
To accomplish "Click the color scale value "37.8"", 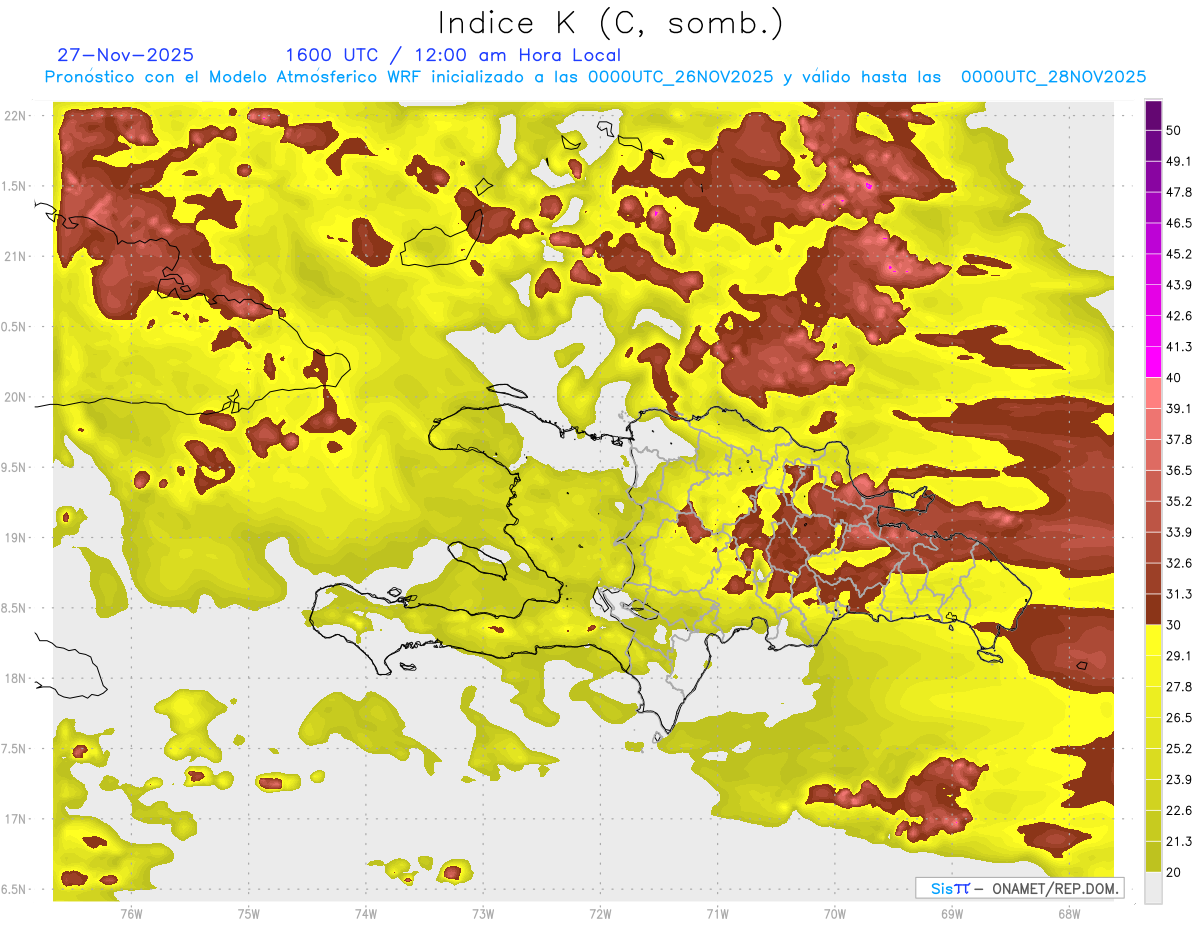I will 1179,439.
